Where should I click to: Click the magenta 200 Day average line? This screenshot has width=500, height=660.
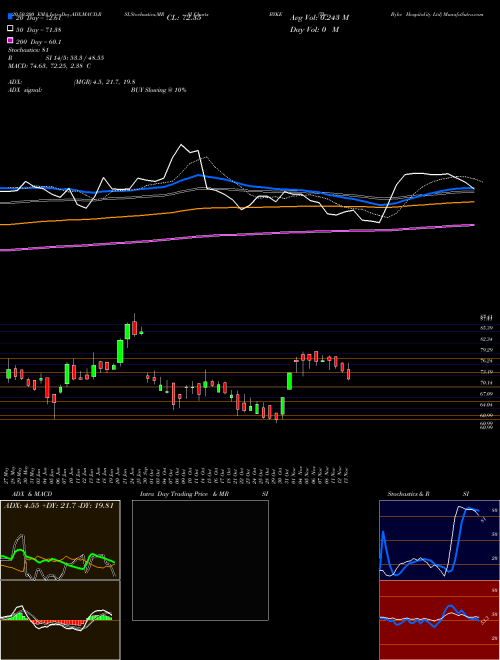(237, 234)
